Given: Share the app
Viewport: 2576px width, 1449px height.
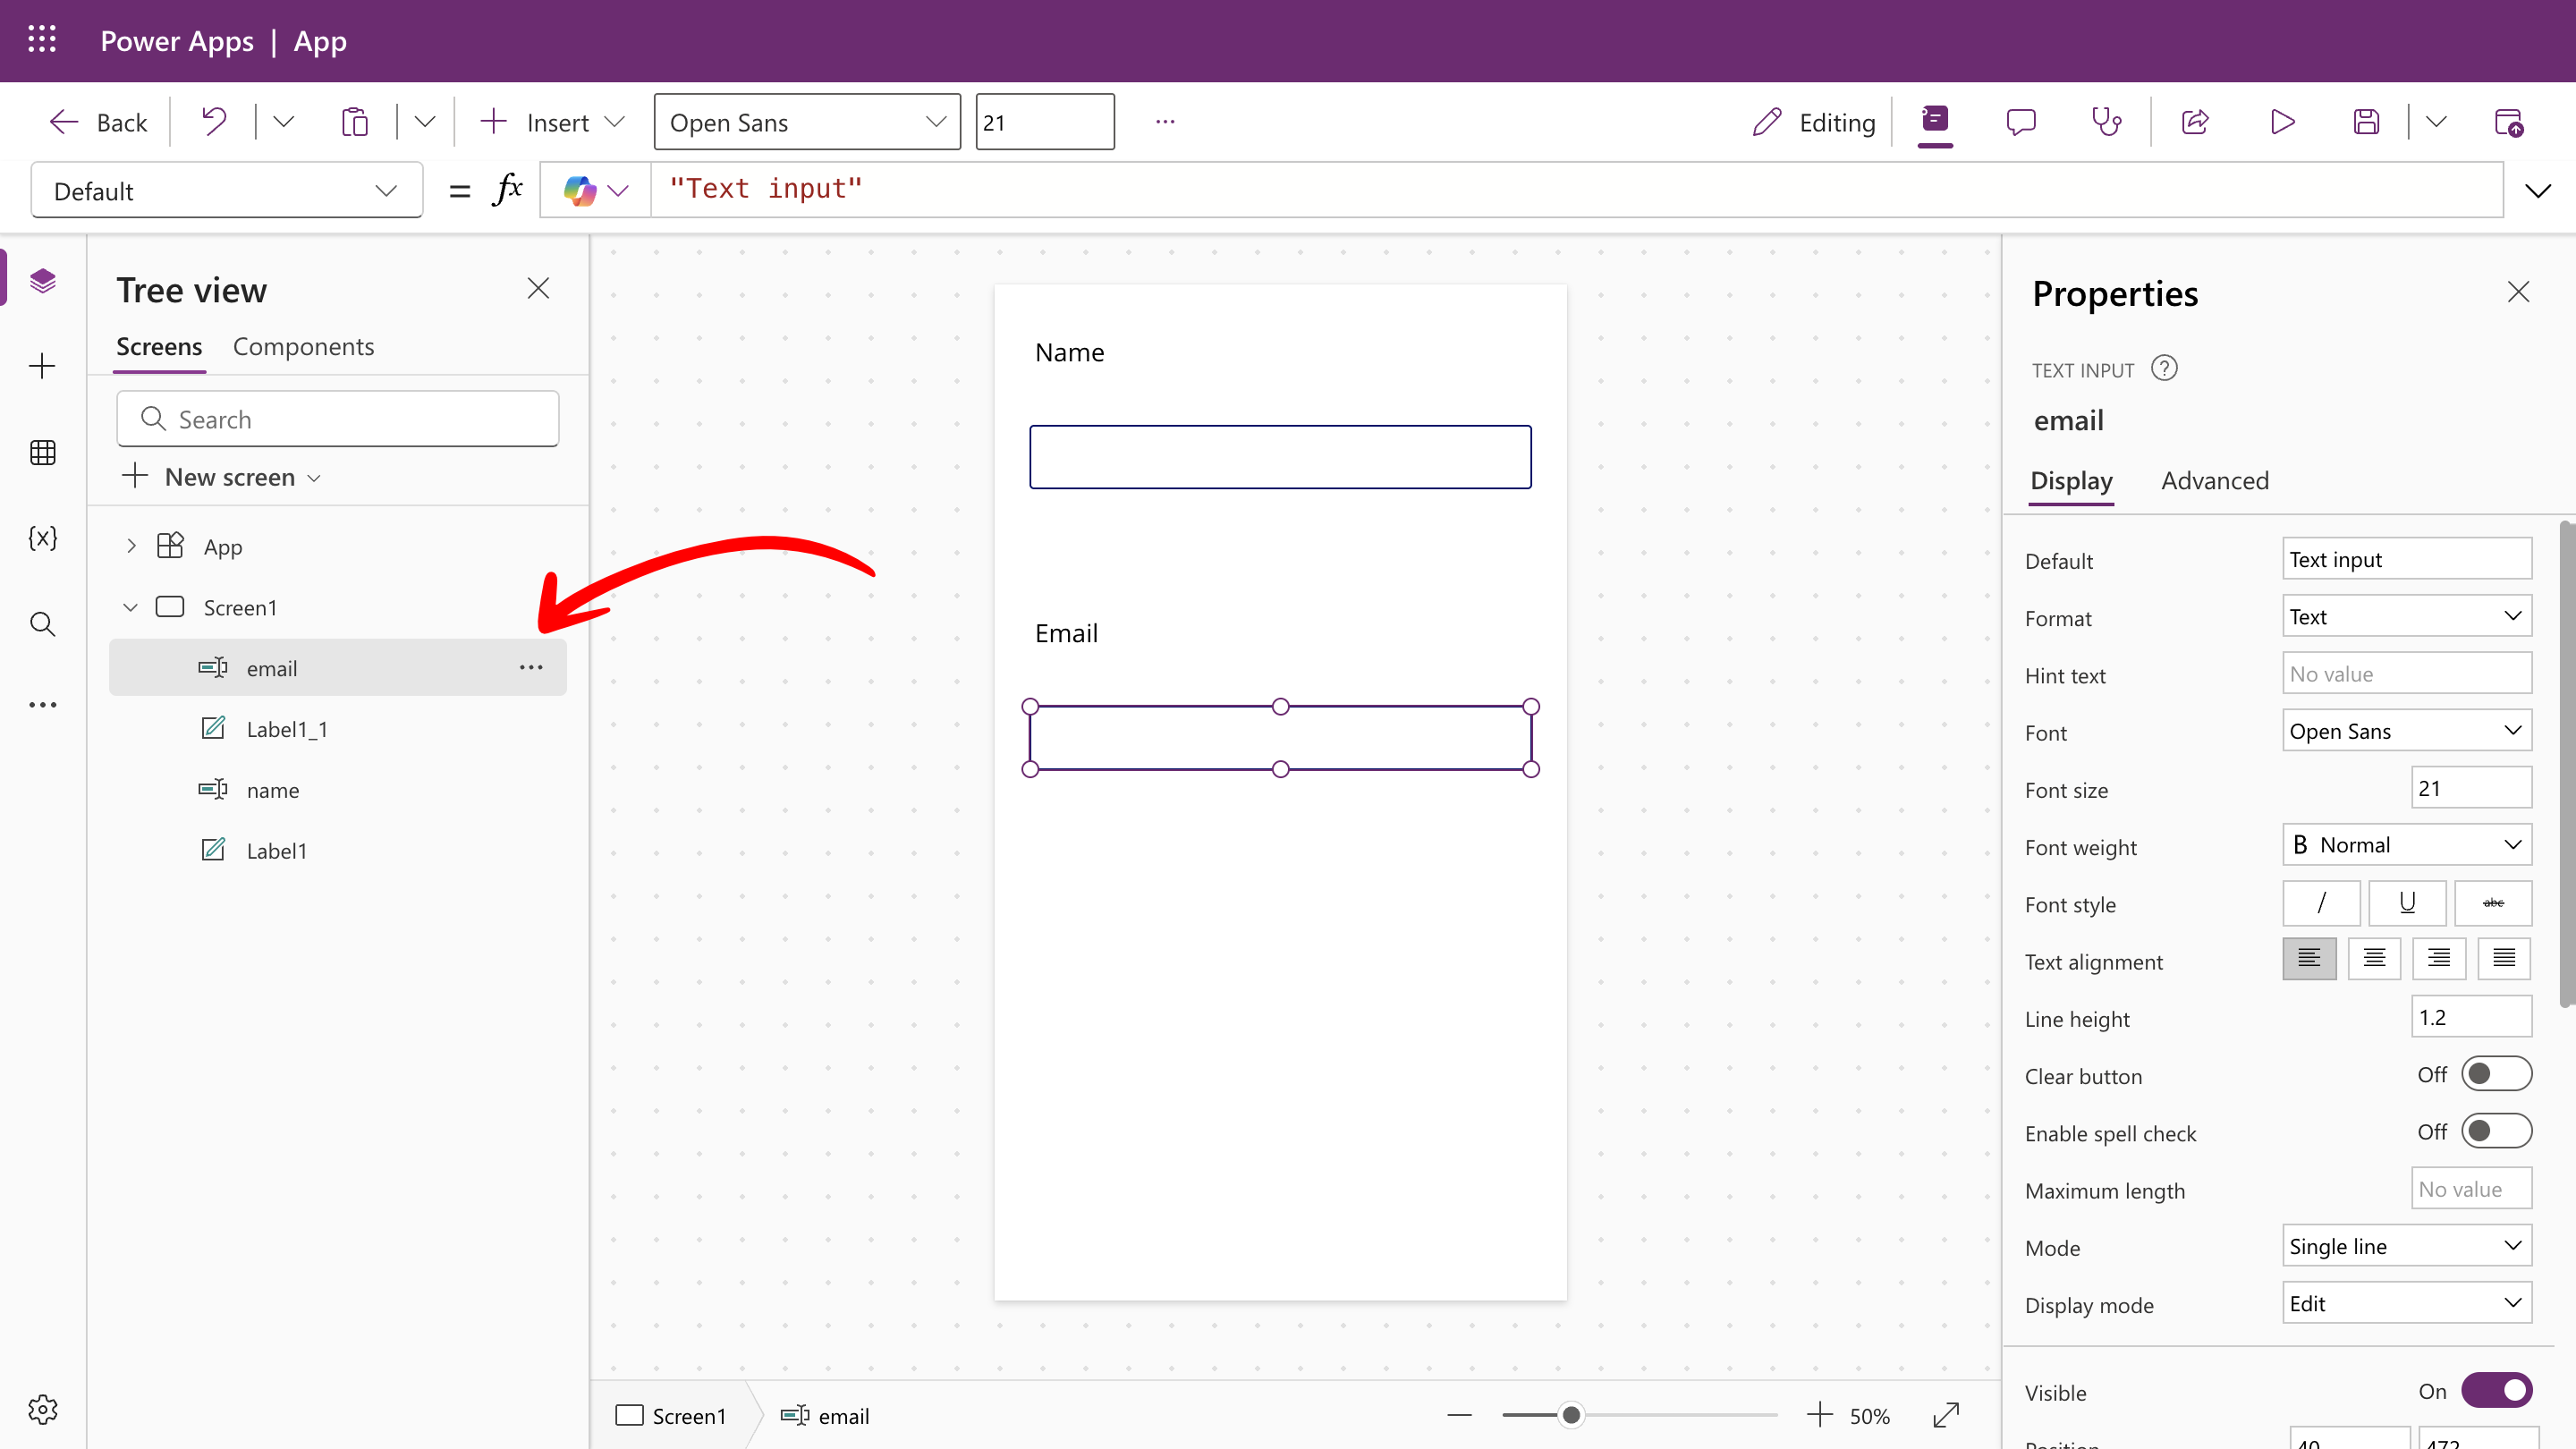Looking at the screenshot, I should 2194,122.
